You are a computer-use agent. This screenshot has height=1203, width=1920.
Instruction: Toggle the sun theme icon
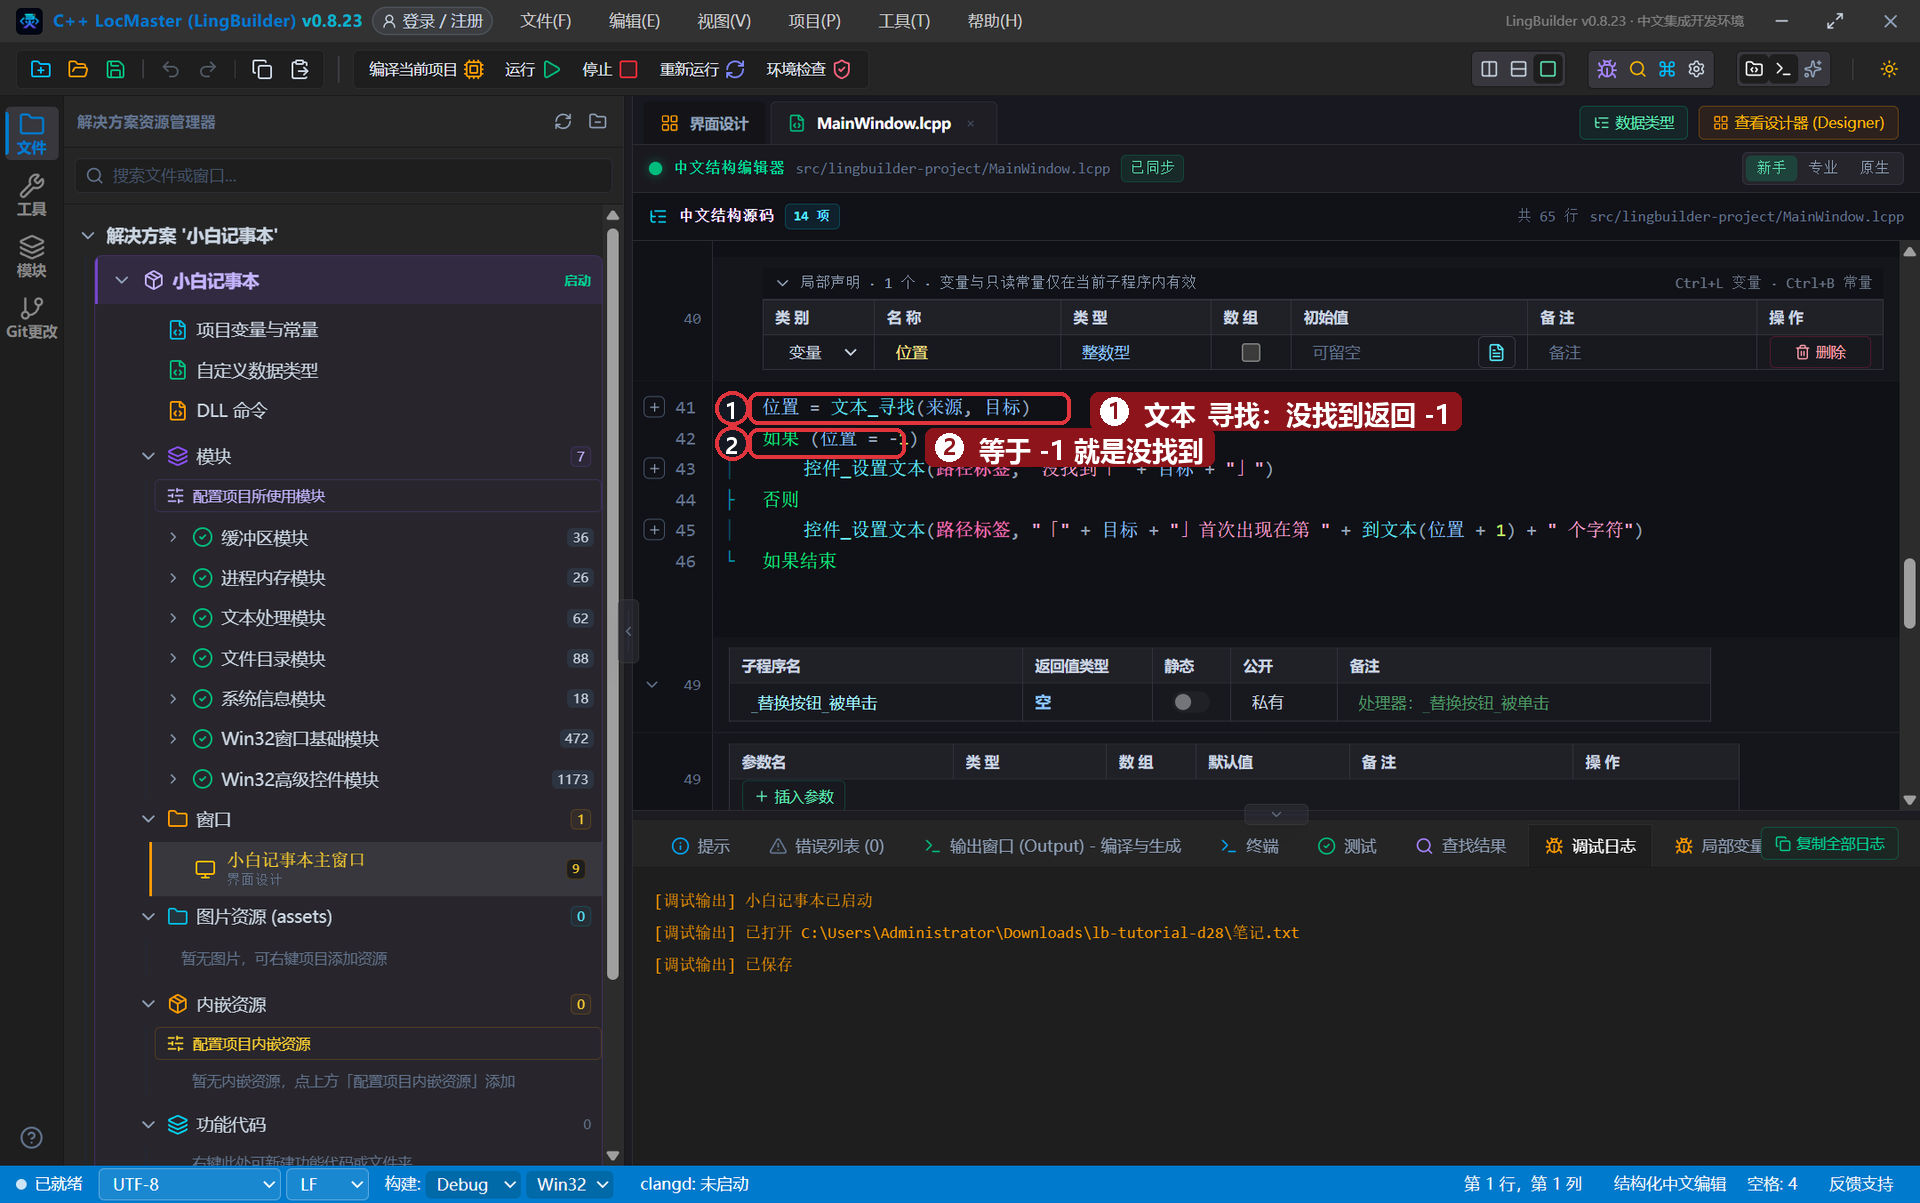(1889, 69)
